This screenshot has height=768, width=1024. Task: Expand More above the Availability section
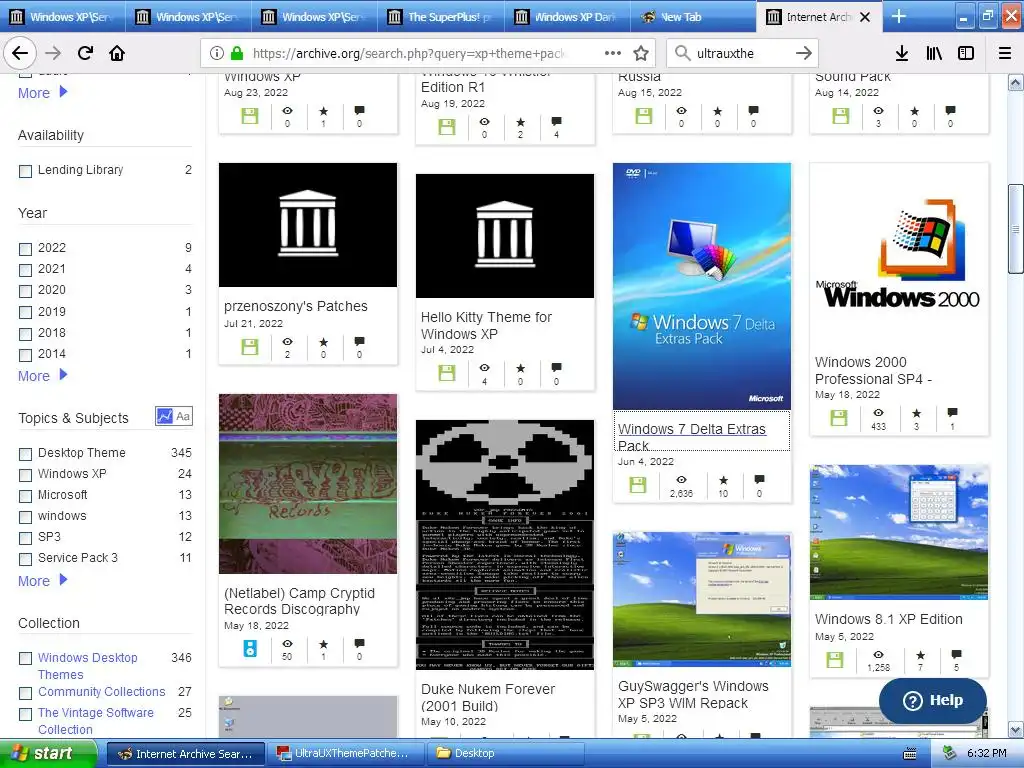point(42,93)
